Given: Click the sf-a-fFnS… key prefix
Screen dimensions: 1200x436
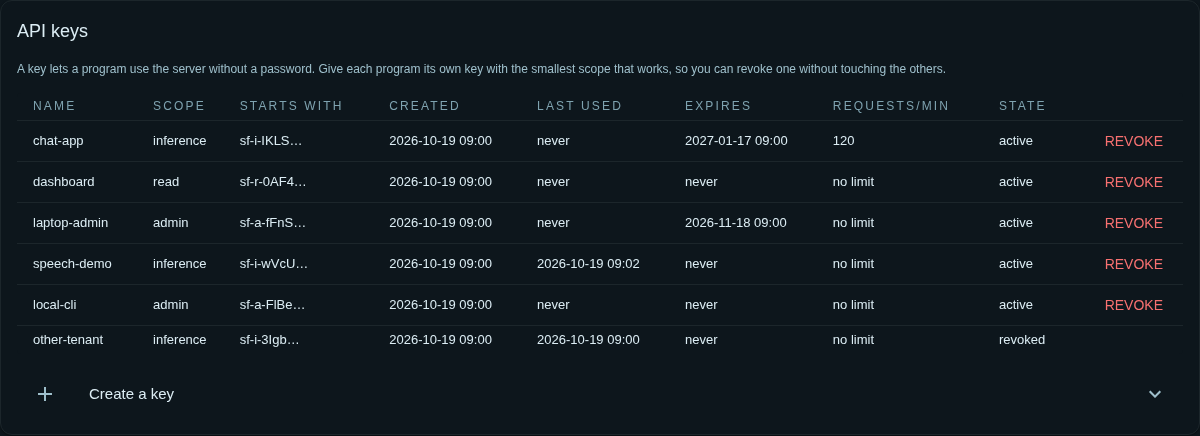Looking at the screenshot, I should click(x=273, y=223).
